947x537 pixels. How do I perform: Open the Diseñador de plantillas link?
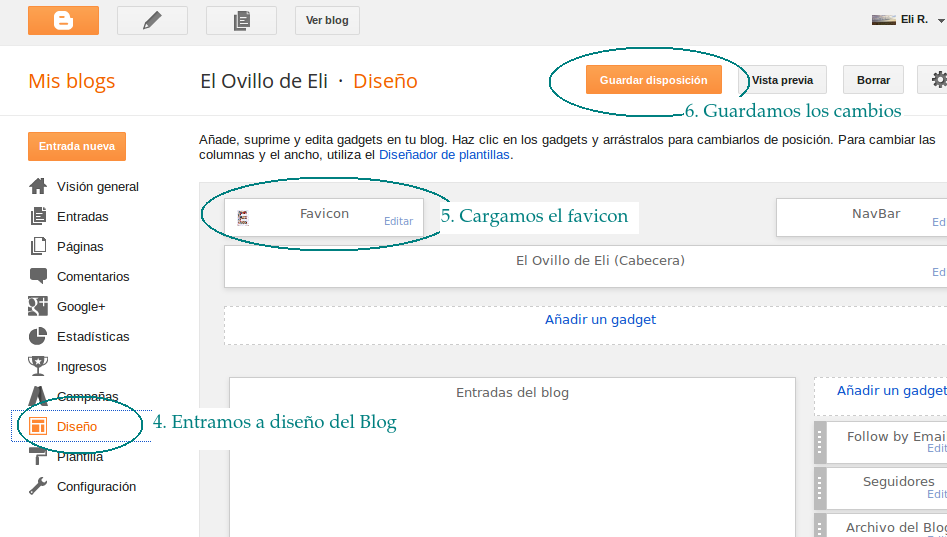click(445, 155)
